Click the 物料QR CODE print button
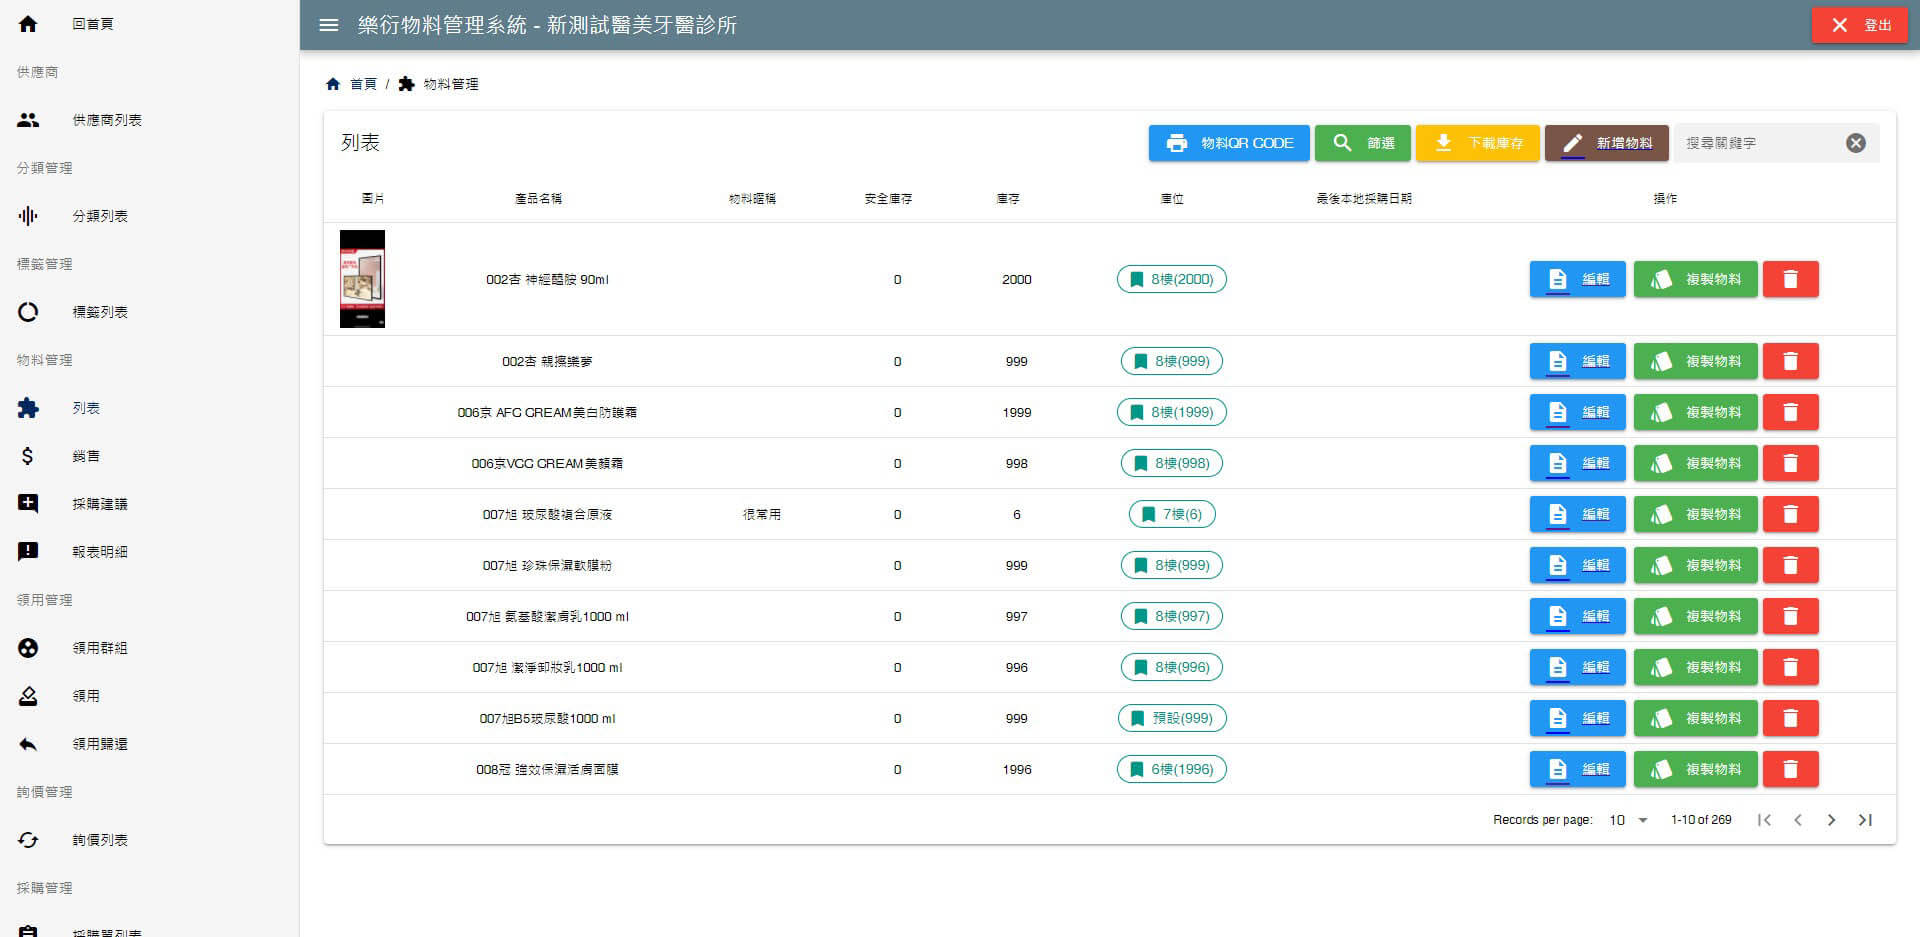The height and width of the screenshot is (937, 1920). (1229, 143)
